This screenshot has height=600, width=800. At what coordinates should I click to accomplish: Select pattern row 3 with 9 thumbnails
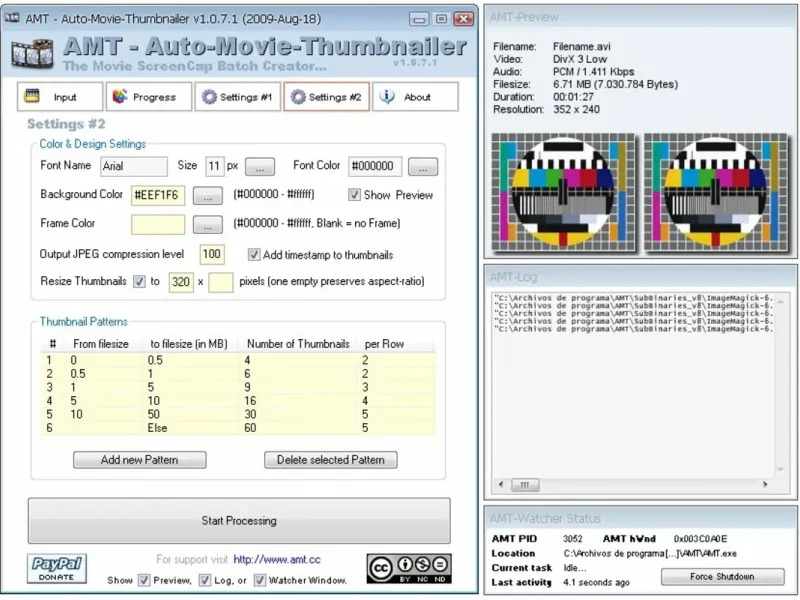(x=238, y=387)
